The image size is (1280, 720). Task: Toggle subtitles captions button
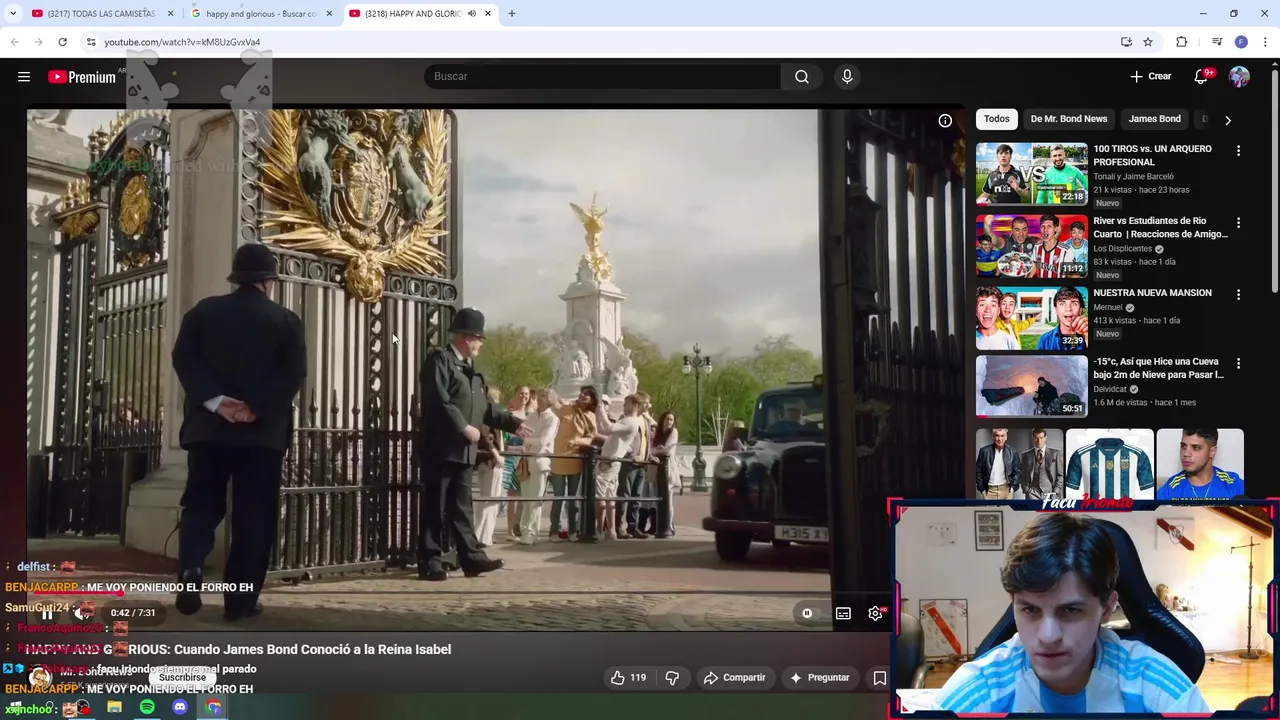click(843, 613)
